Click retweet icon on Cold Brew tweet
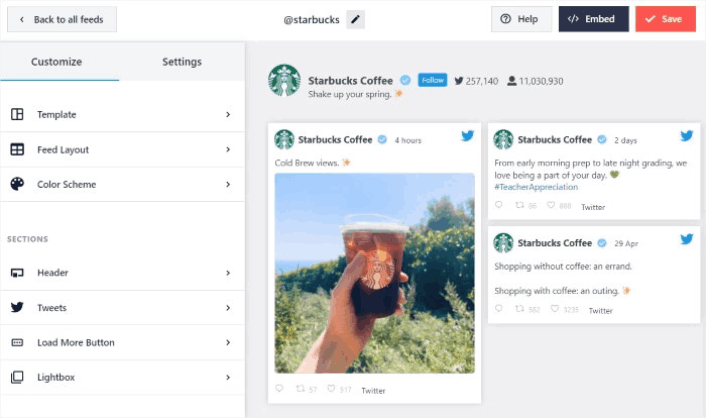Screen dimensions: 706x418 pos(300,388)
